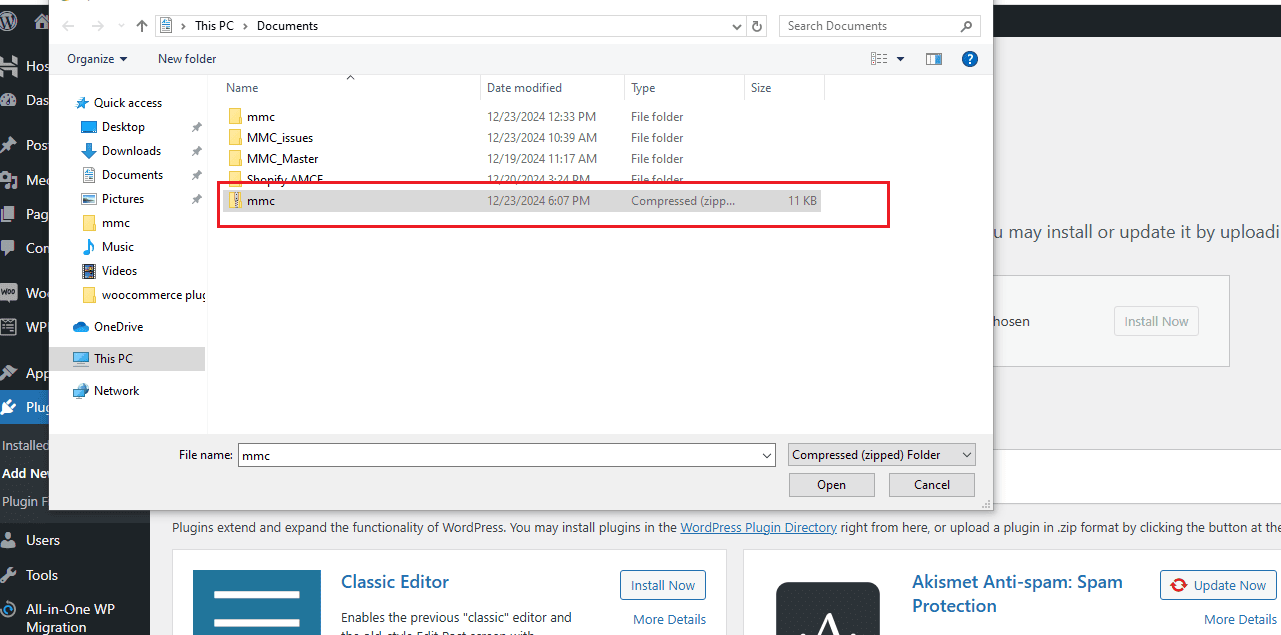Viewport: 1281px width, 635px height.
Task: Click inside the File name field
Action: pyautogui.click(x=498, y=455)
